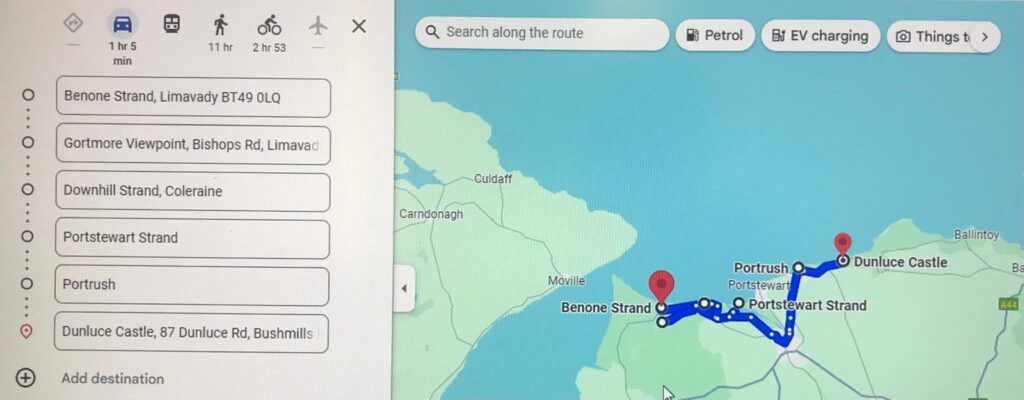Click the Portstewart Strand stop field
The height and width of the screenshot is (400, 1024).
coord(192,239)
